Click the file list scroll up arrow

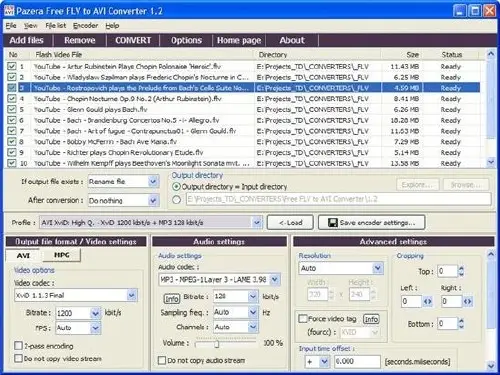point(491,54)
